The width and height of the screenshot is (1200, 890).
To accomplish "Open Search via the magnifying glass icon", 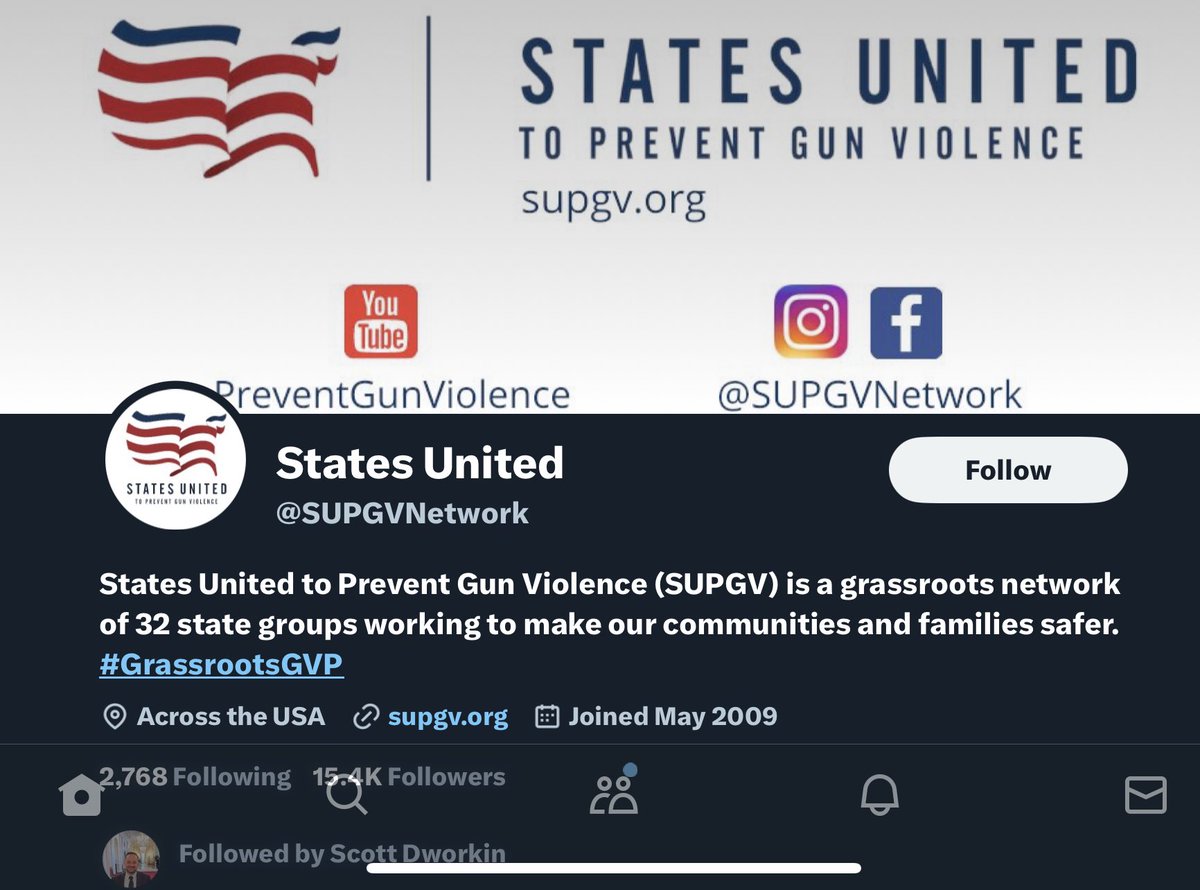I will click(348, 796).
